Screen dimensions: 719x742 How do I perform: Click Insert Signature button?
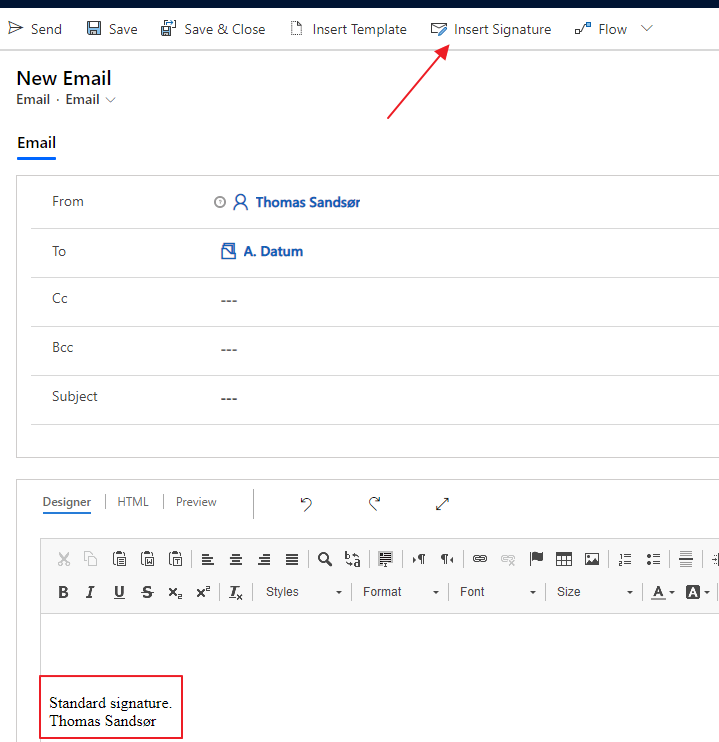[x=491, y=29]
